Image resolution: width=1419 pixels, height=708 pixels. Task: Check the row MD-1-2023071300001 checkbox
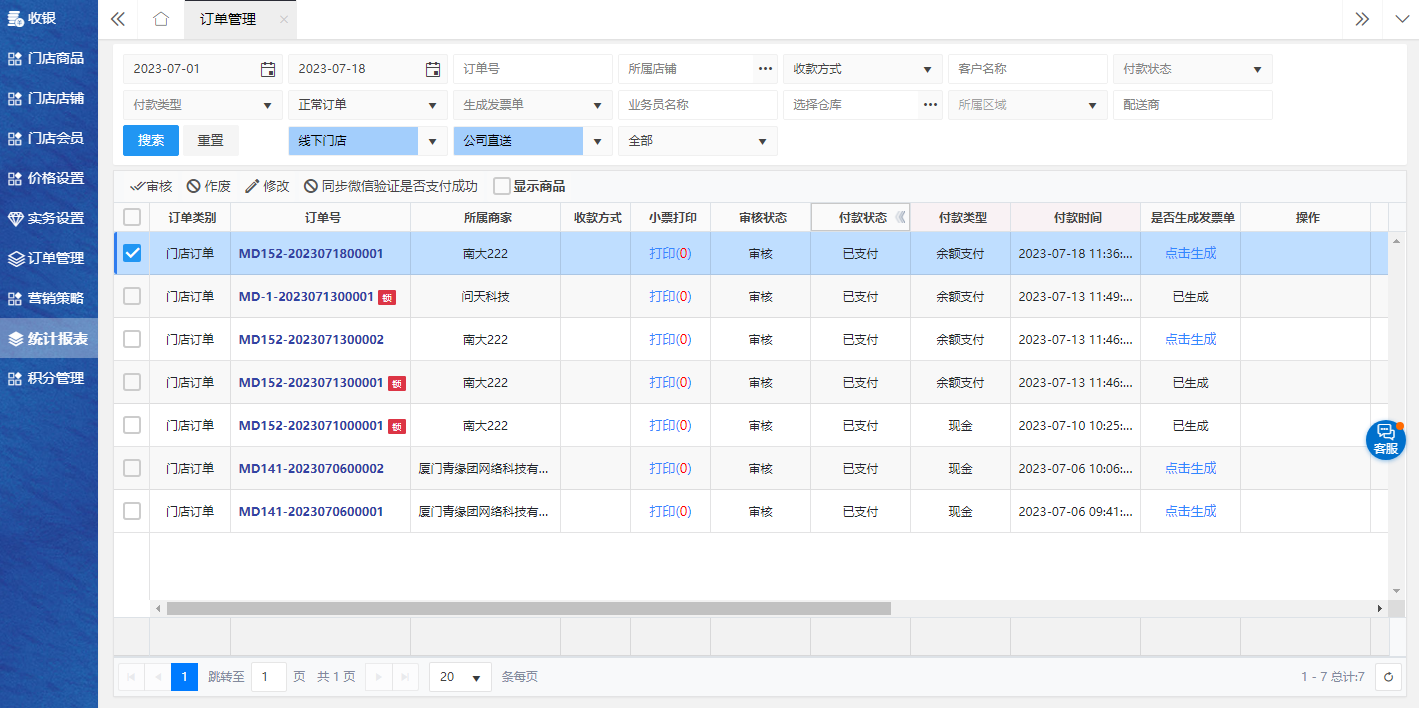[132, 296]
